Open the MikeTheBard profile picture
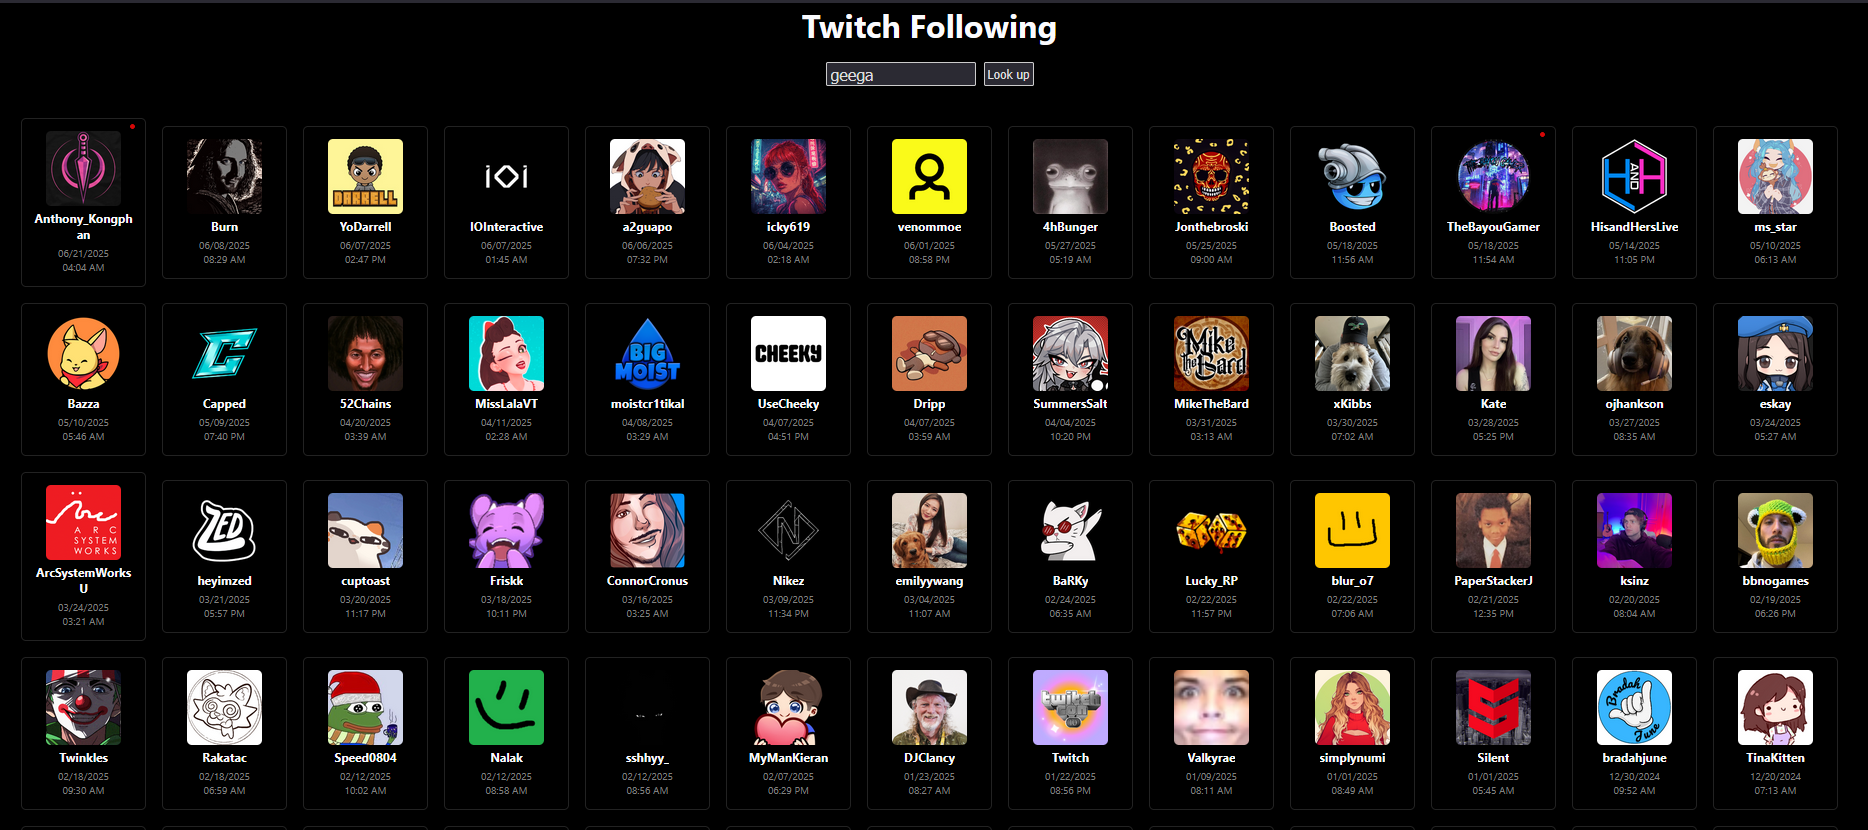The image size is (1868, 830). click(1211, 353)
